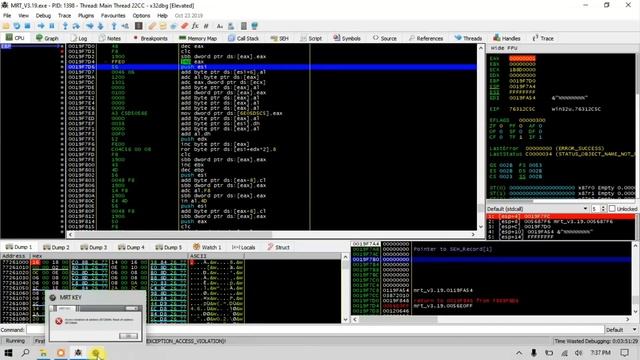Click the disassembly horizontal scrollbar

(x=271, y=234)
